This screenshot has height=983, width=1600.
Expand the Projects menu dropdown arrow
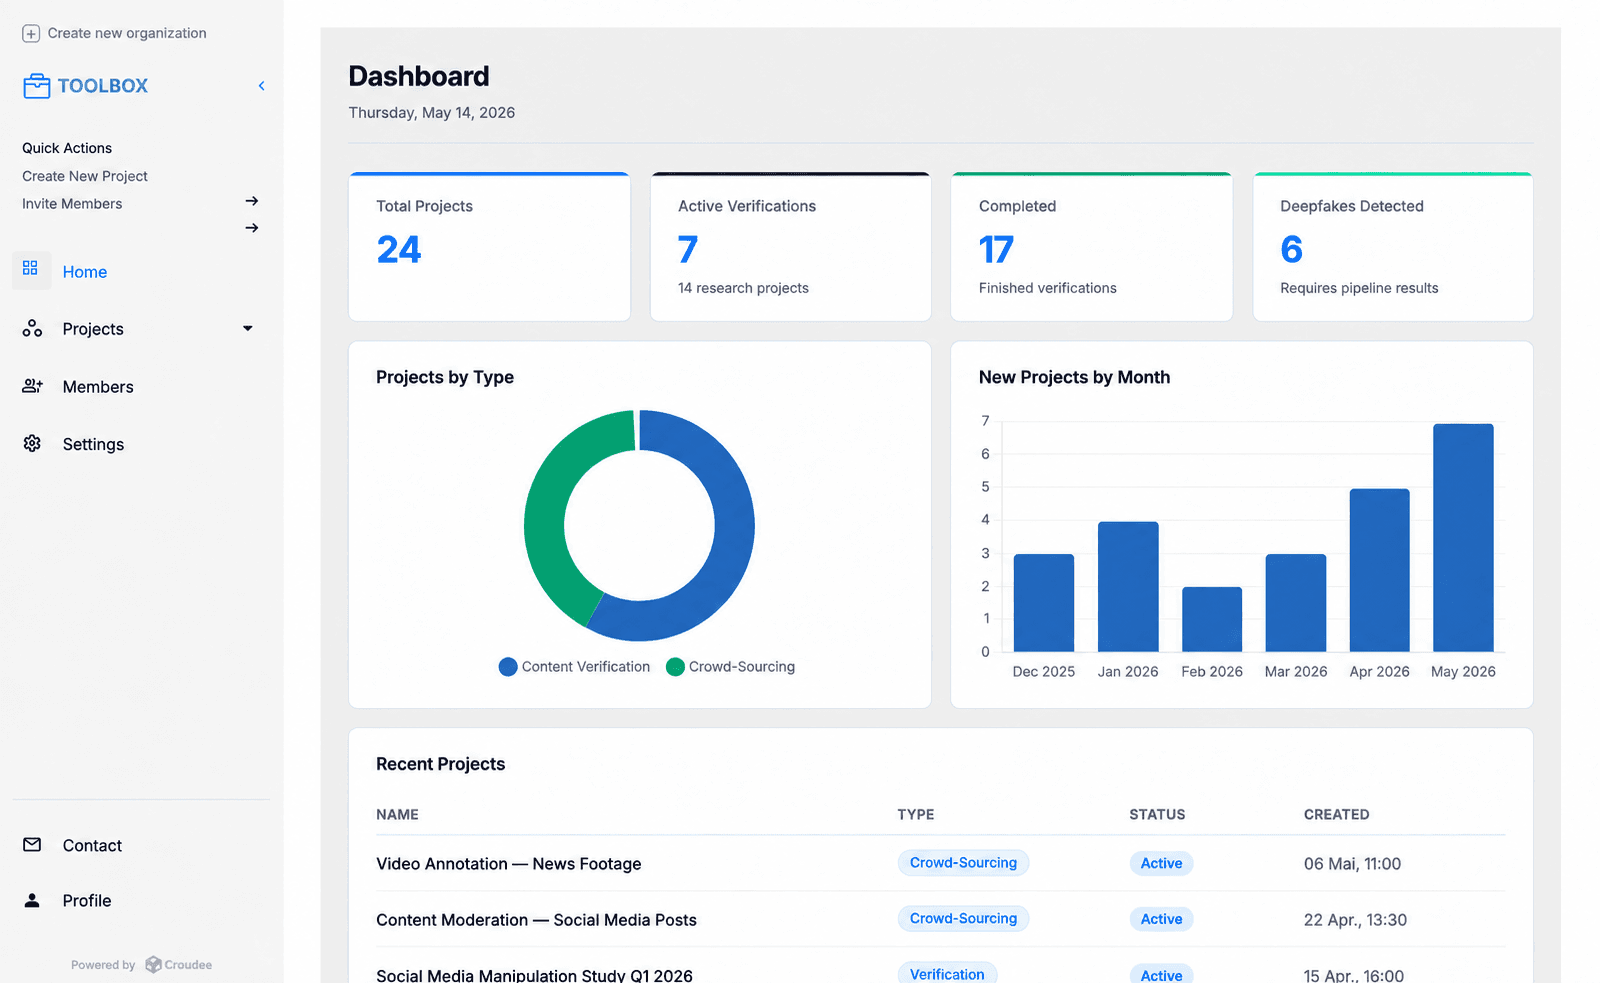pos(248,328)
